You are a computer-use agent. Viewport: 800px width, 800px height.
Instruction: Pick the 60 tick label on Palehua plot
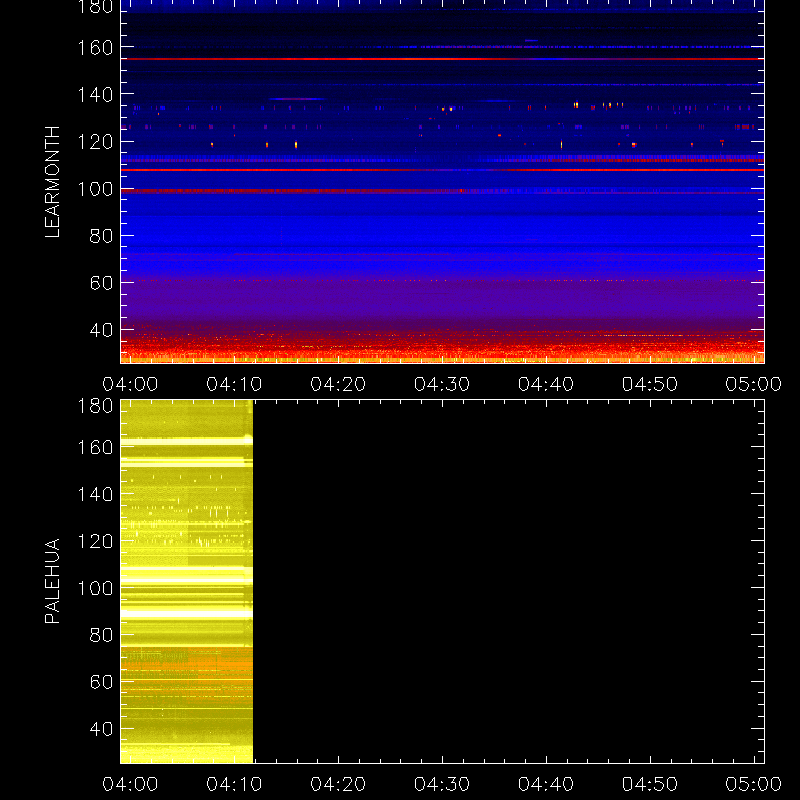pyautogui.click(x=101, y=682)
